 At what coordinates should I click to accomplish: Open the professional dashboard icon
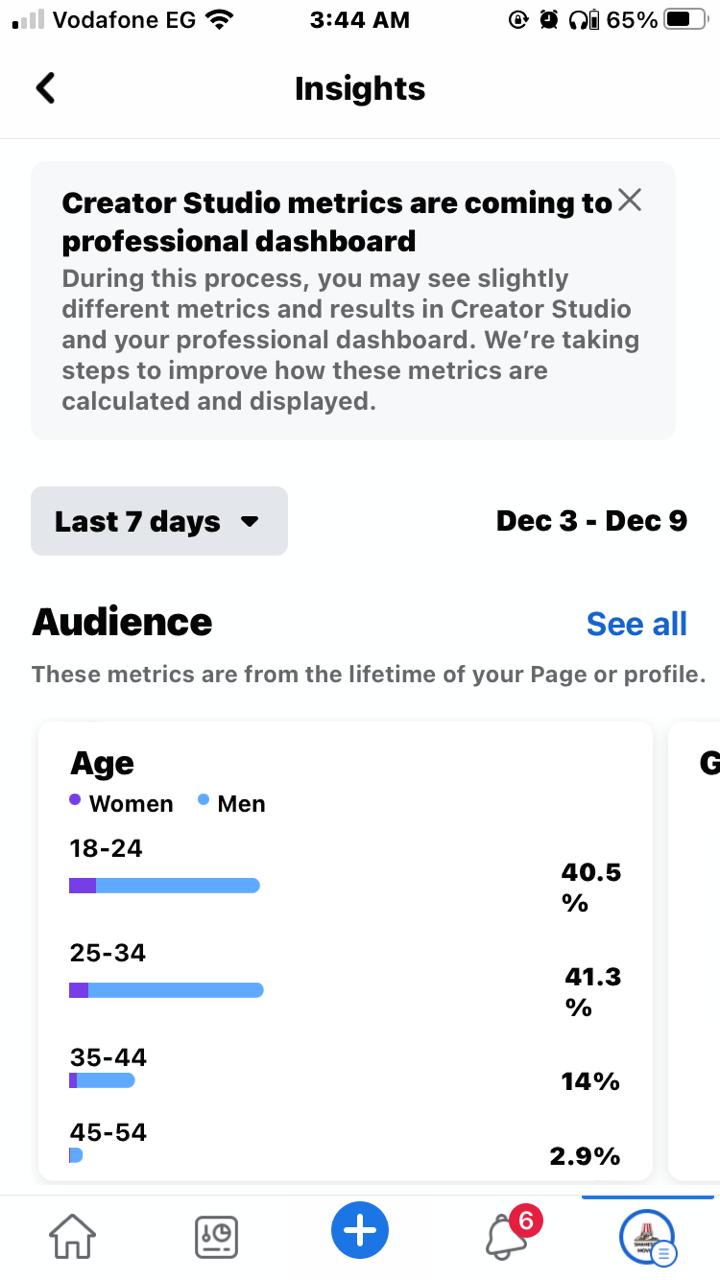coord(216,1236)
